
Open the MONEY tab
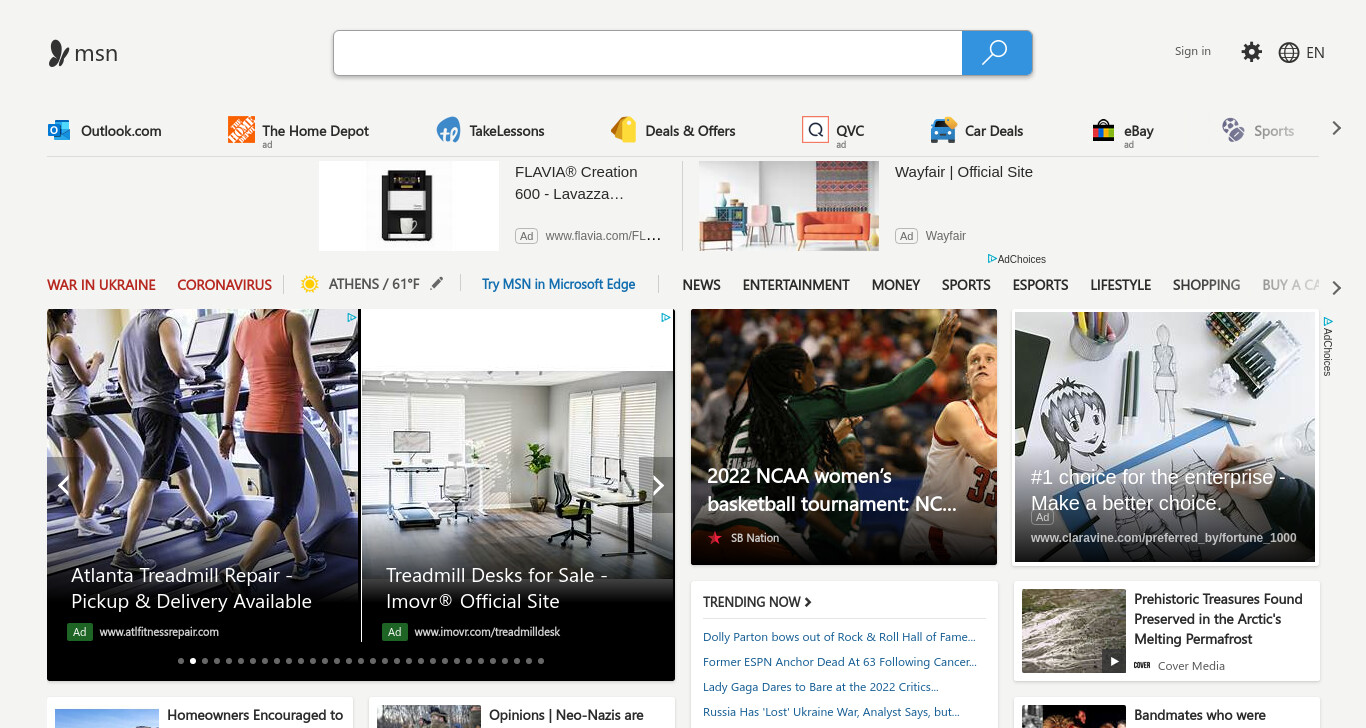pyautogui.click(x=896, y=285)
